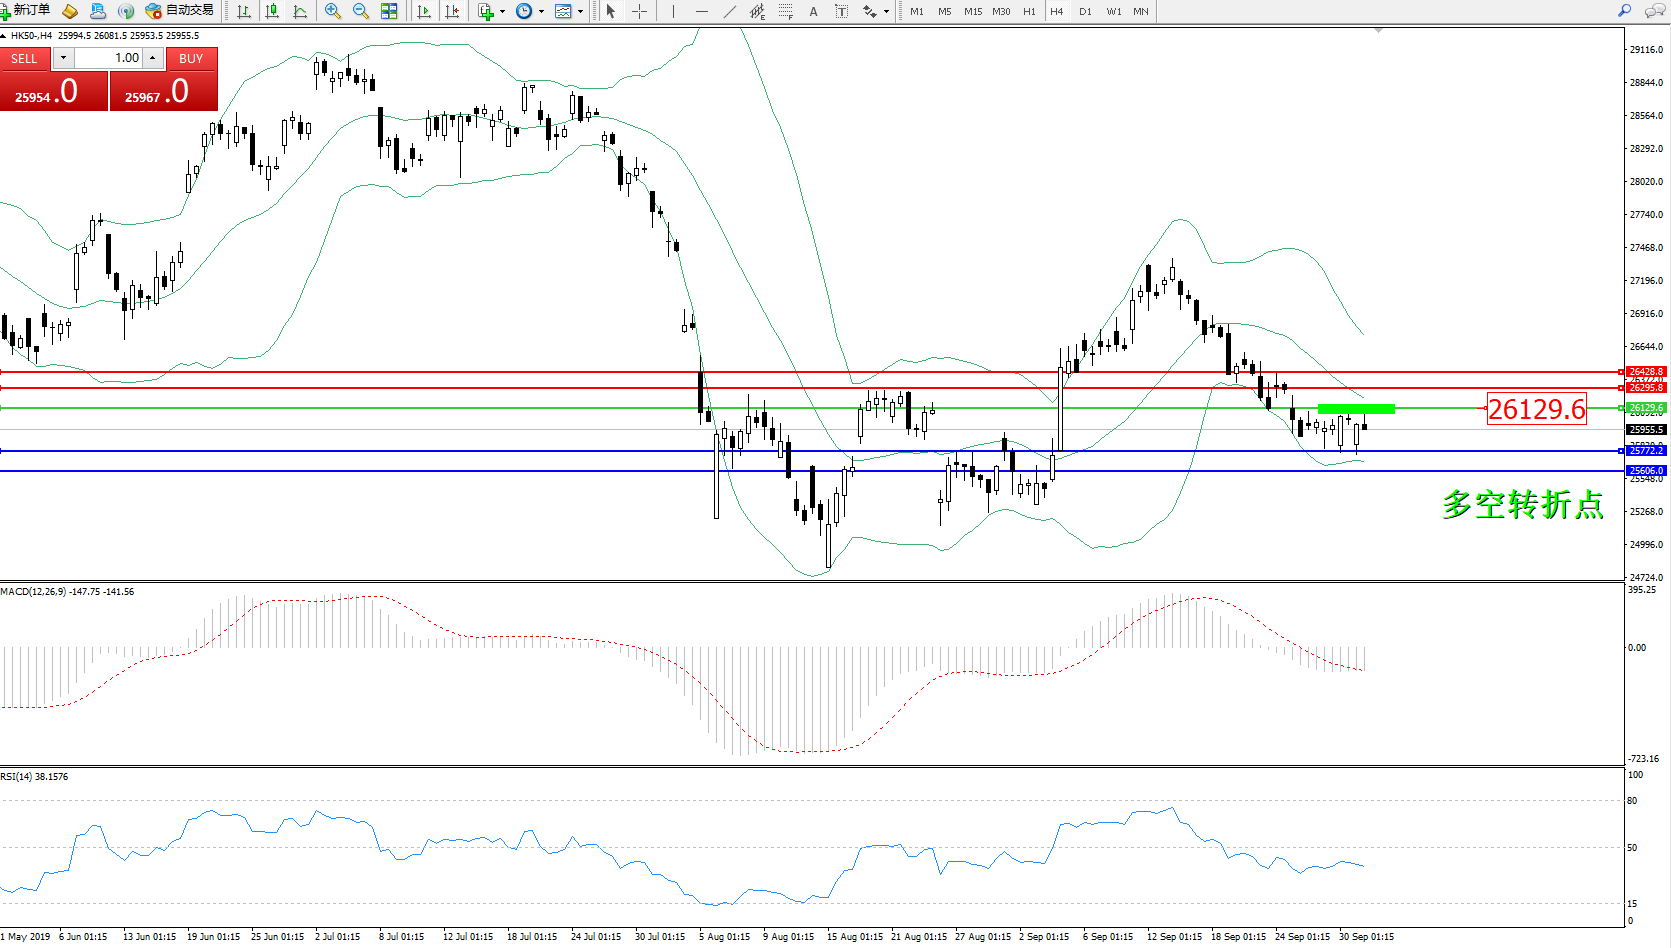
Task: Click the zoom out magnifier icon
Action: click(360, 11)
